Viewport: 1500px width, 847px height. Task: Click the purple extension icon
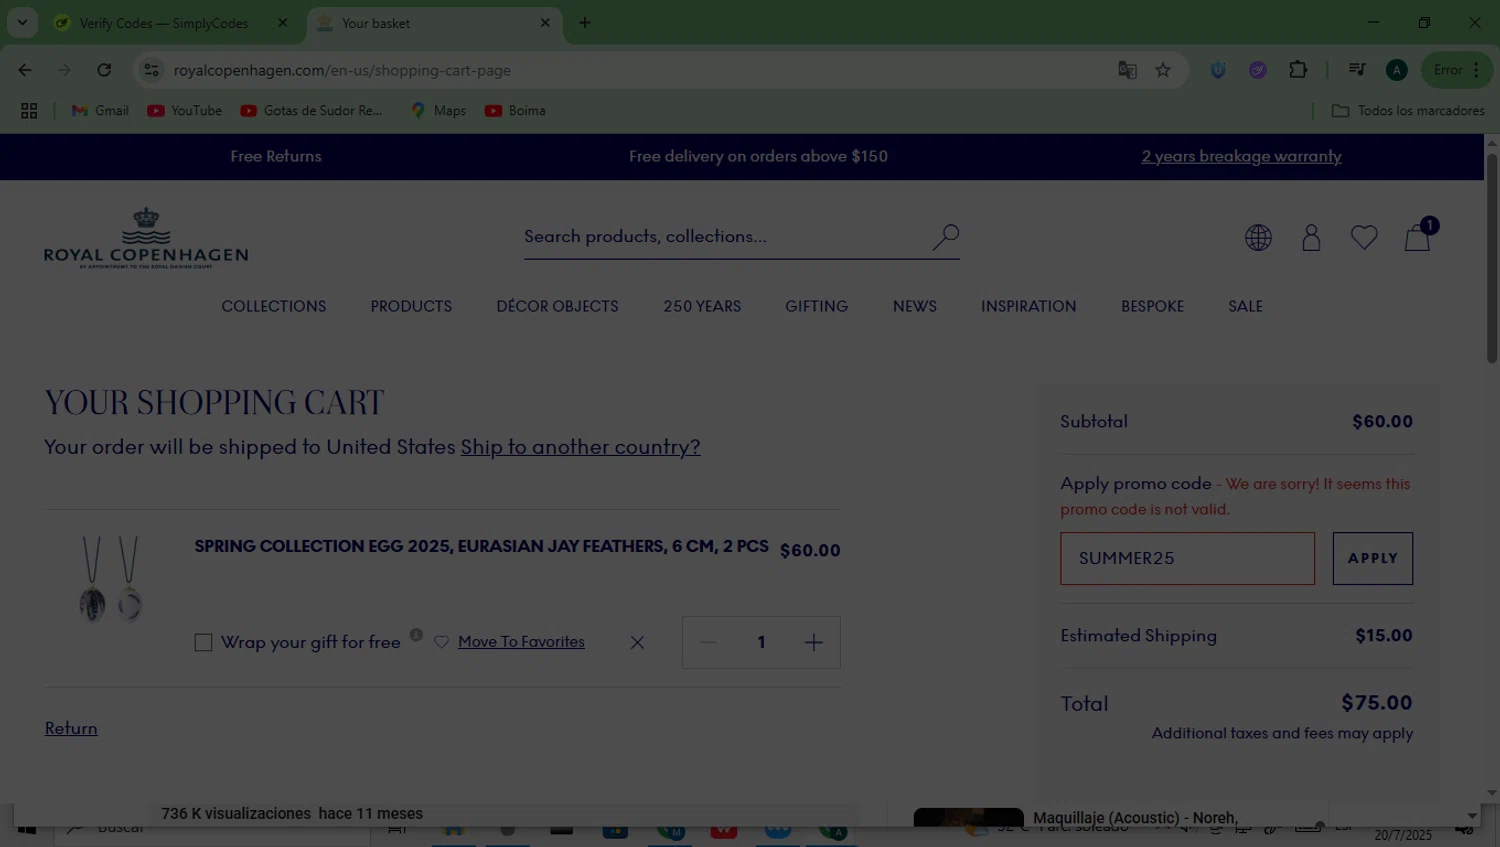tap(1258, 70)
